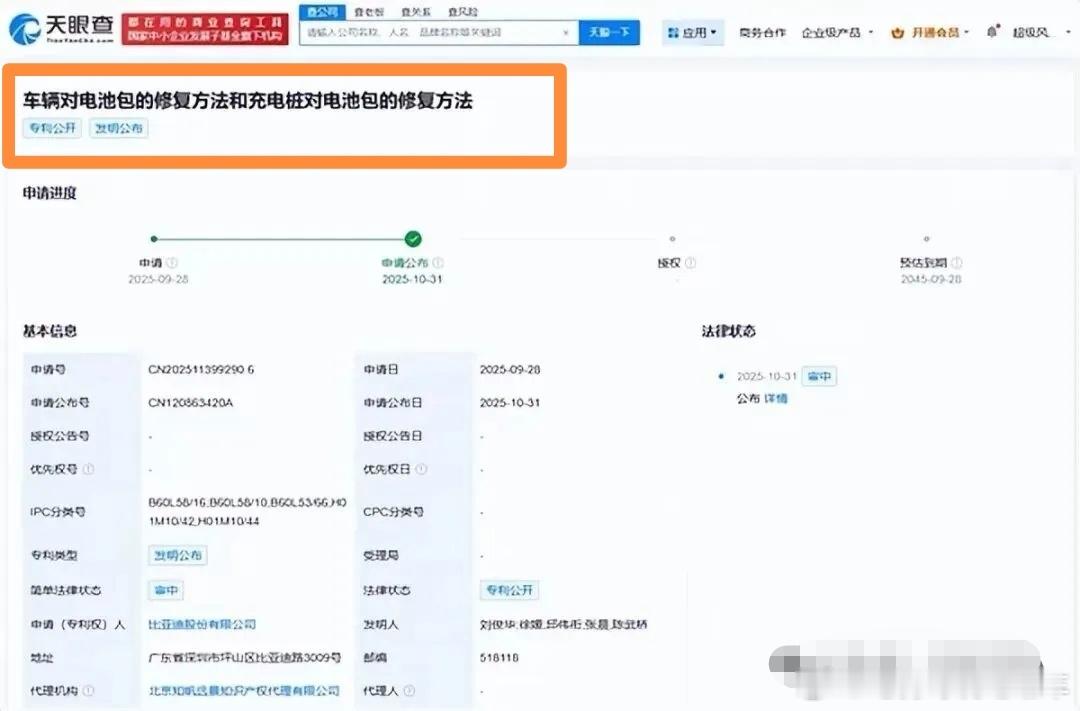Click the VIP crown icon

[x=897, y=32]
